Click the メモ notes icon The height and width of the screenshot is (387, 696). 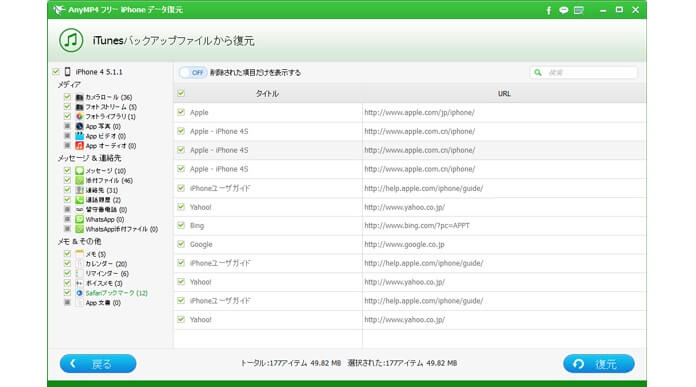point(79,254)
